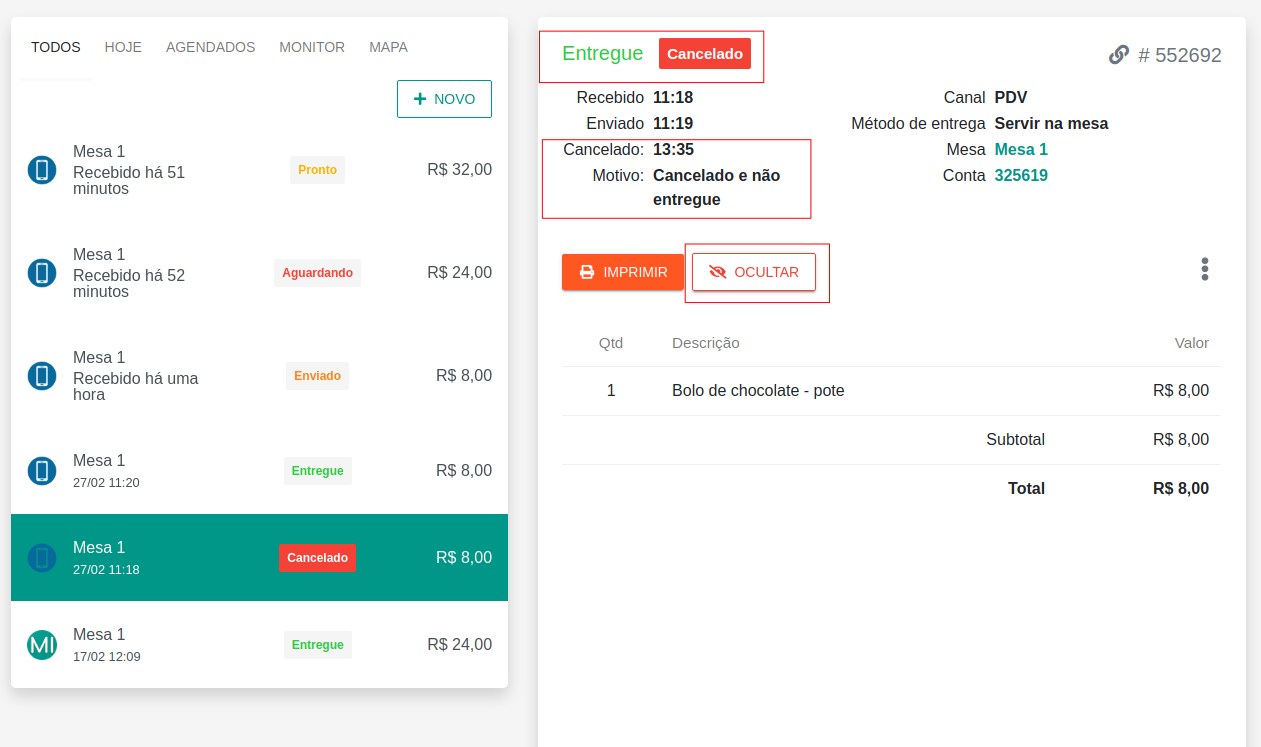Open the Mesa 1 table link
This screenshot has width=1261, height=747.
(x=1021, y=150)
